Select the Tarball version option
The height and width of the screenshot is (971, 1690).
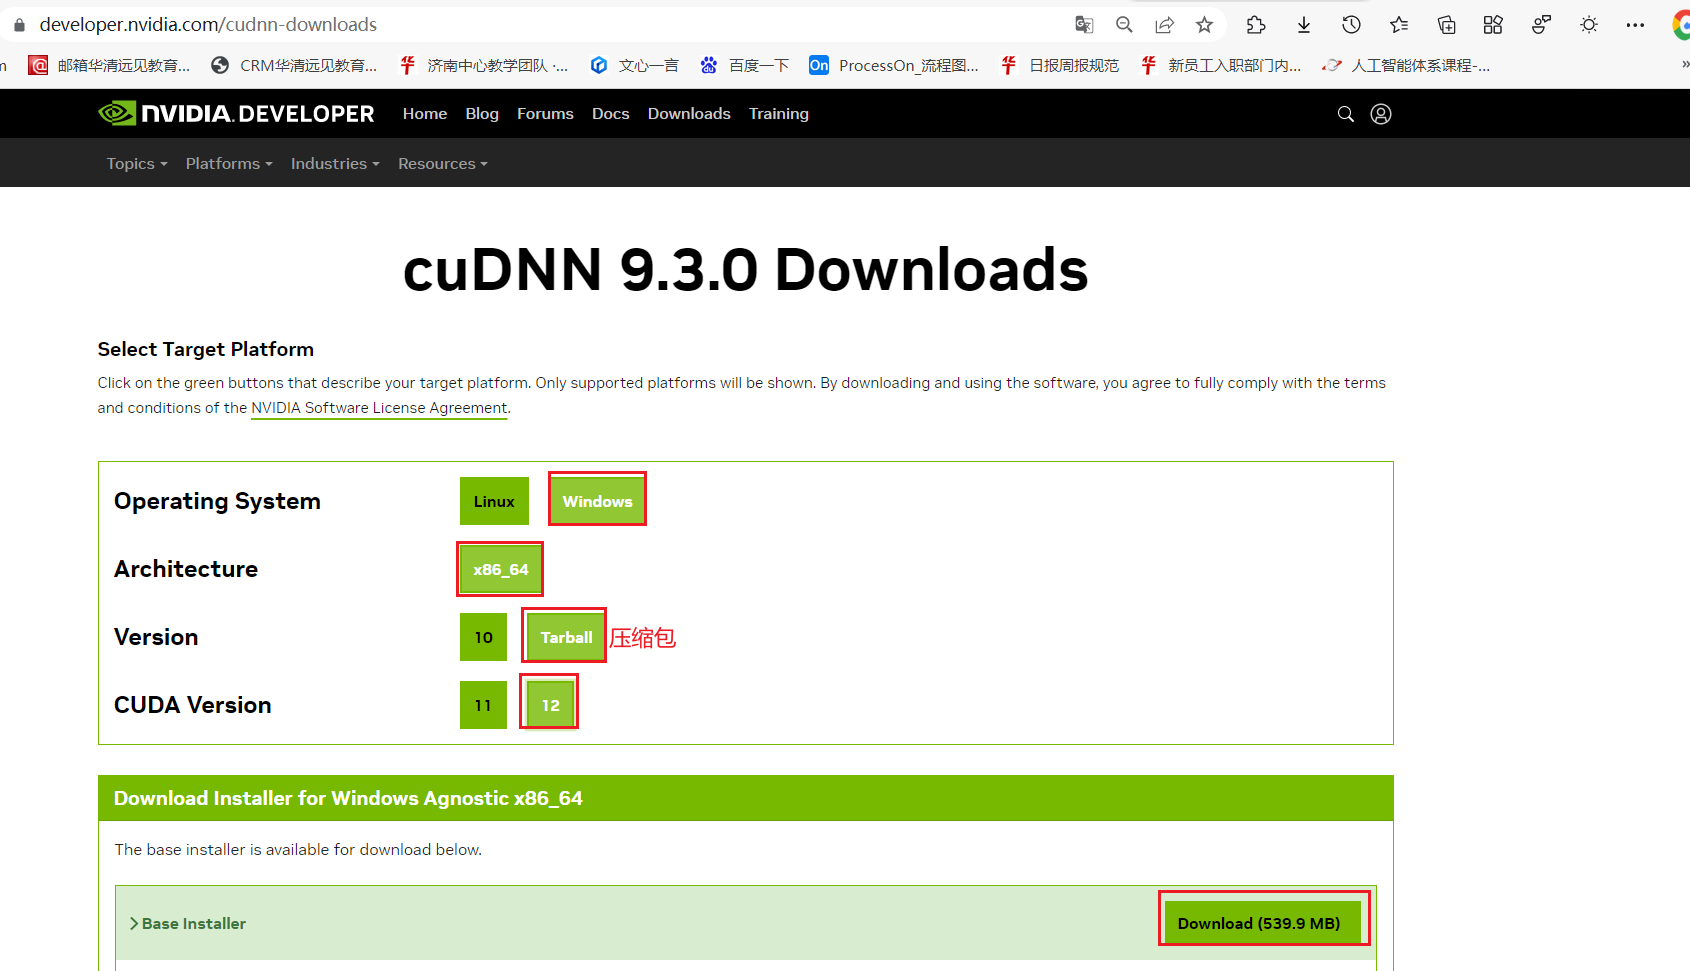click(x=566, y=637)
